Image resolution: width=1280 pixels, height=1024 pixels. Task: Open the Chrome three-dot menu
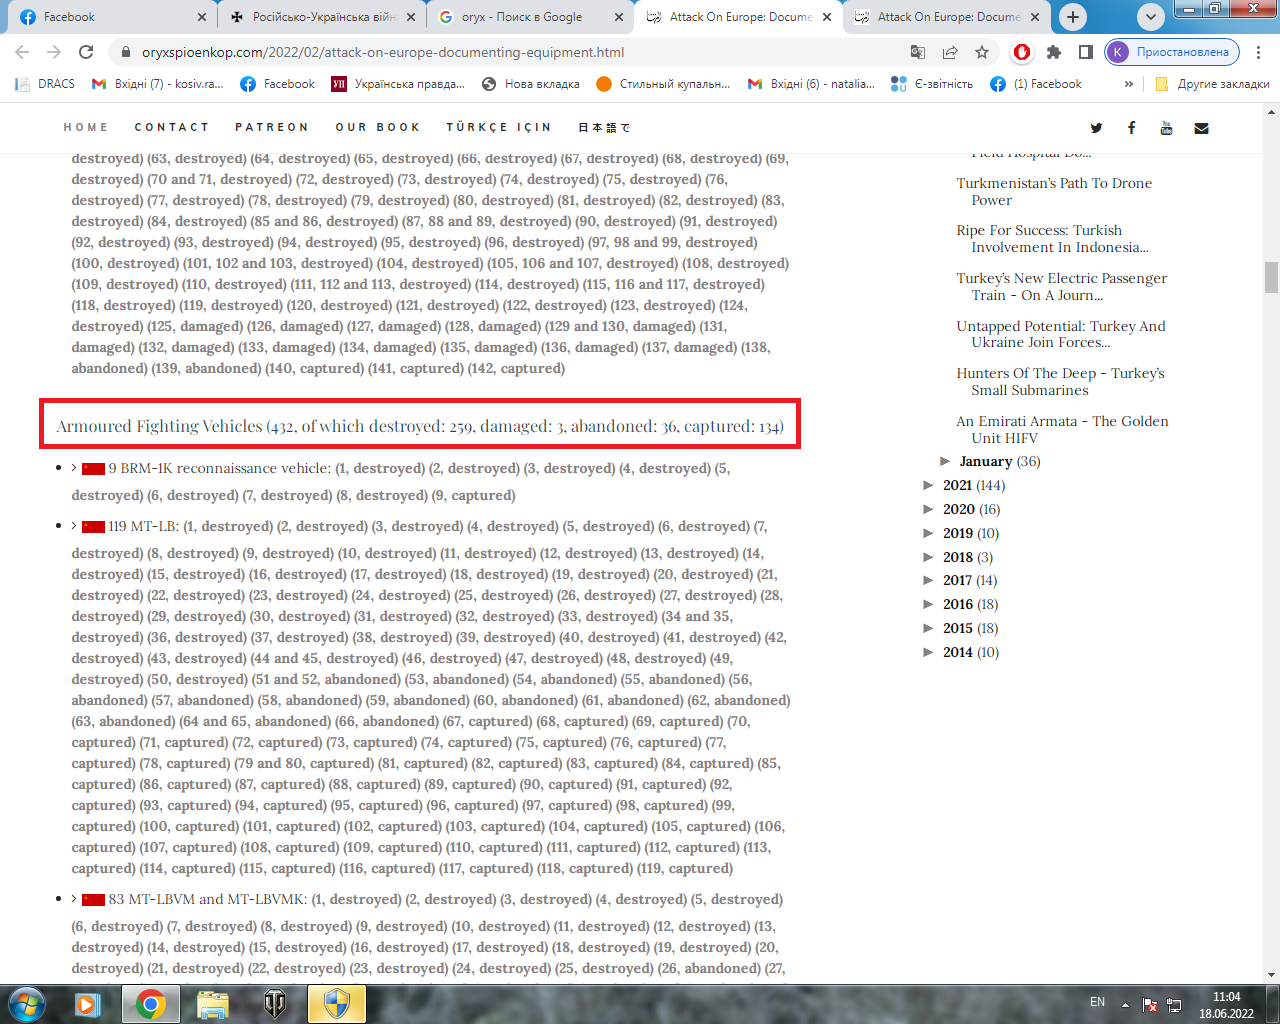[x=1259, y=52]
